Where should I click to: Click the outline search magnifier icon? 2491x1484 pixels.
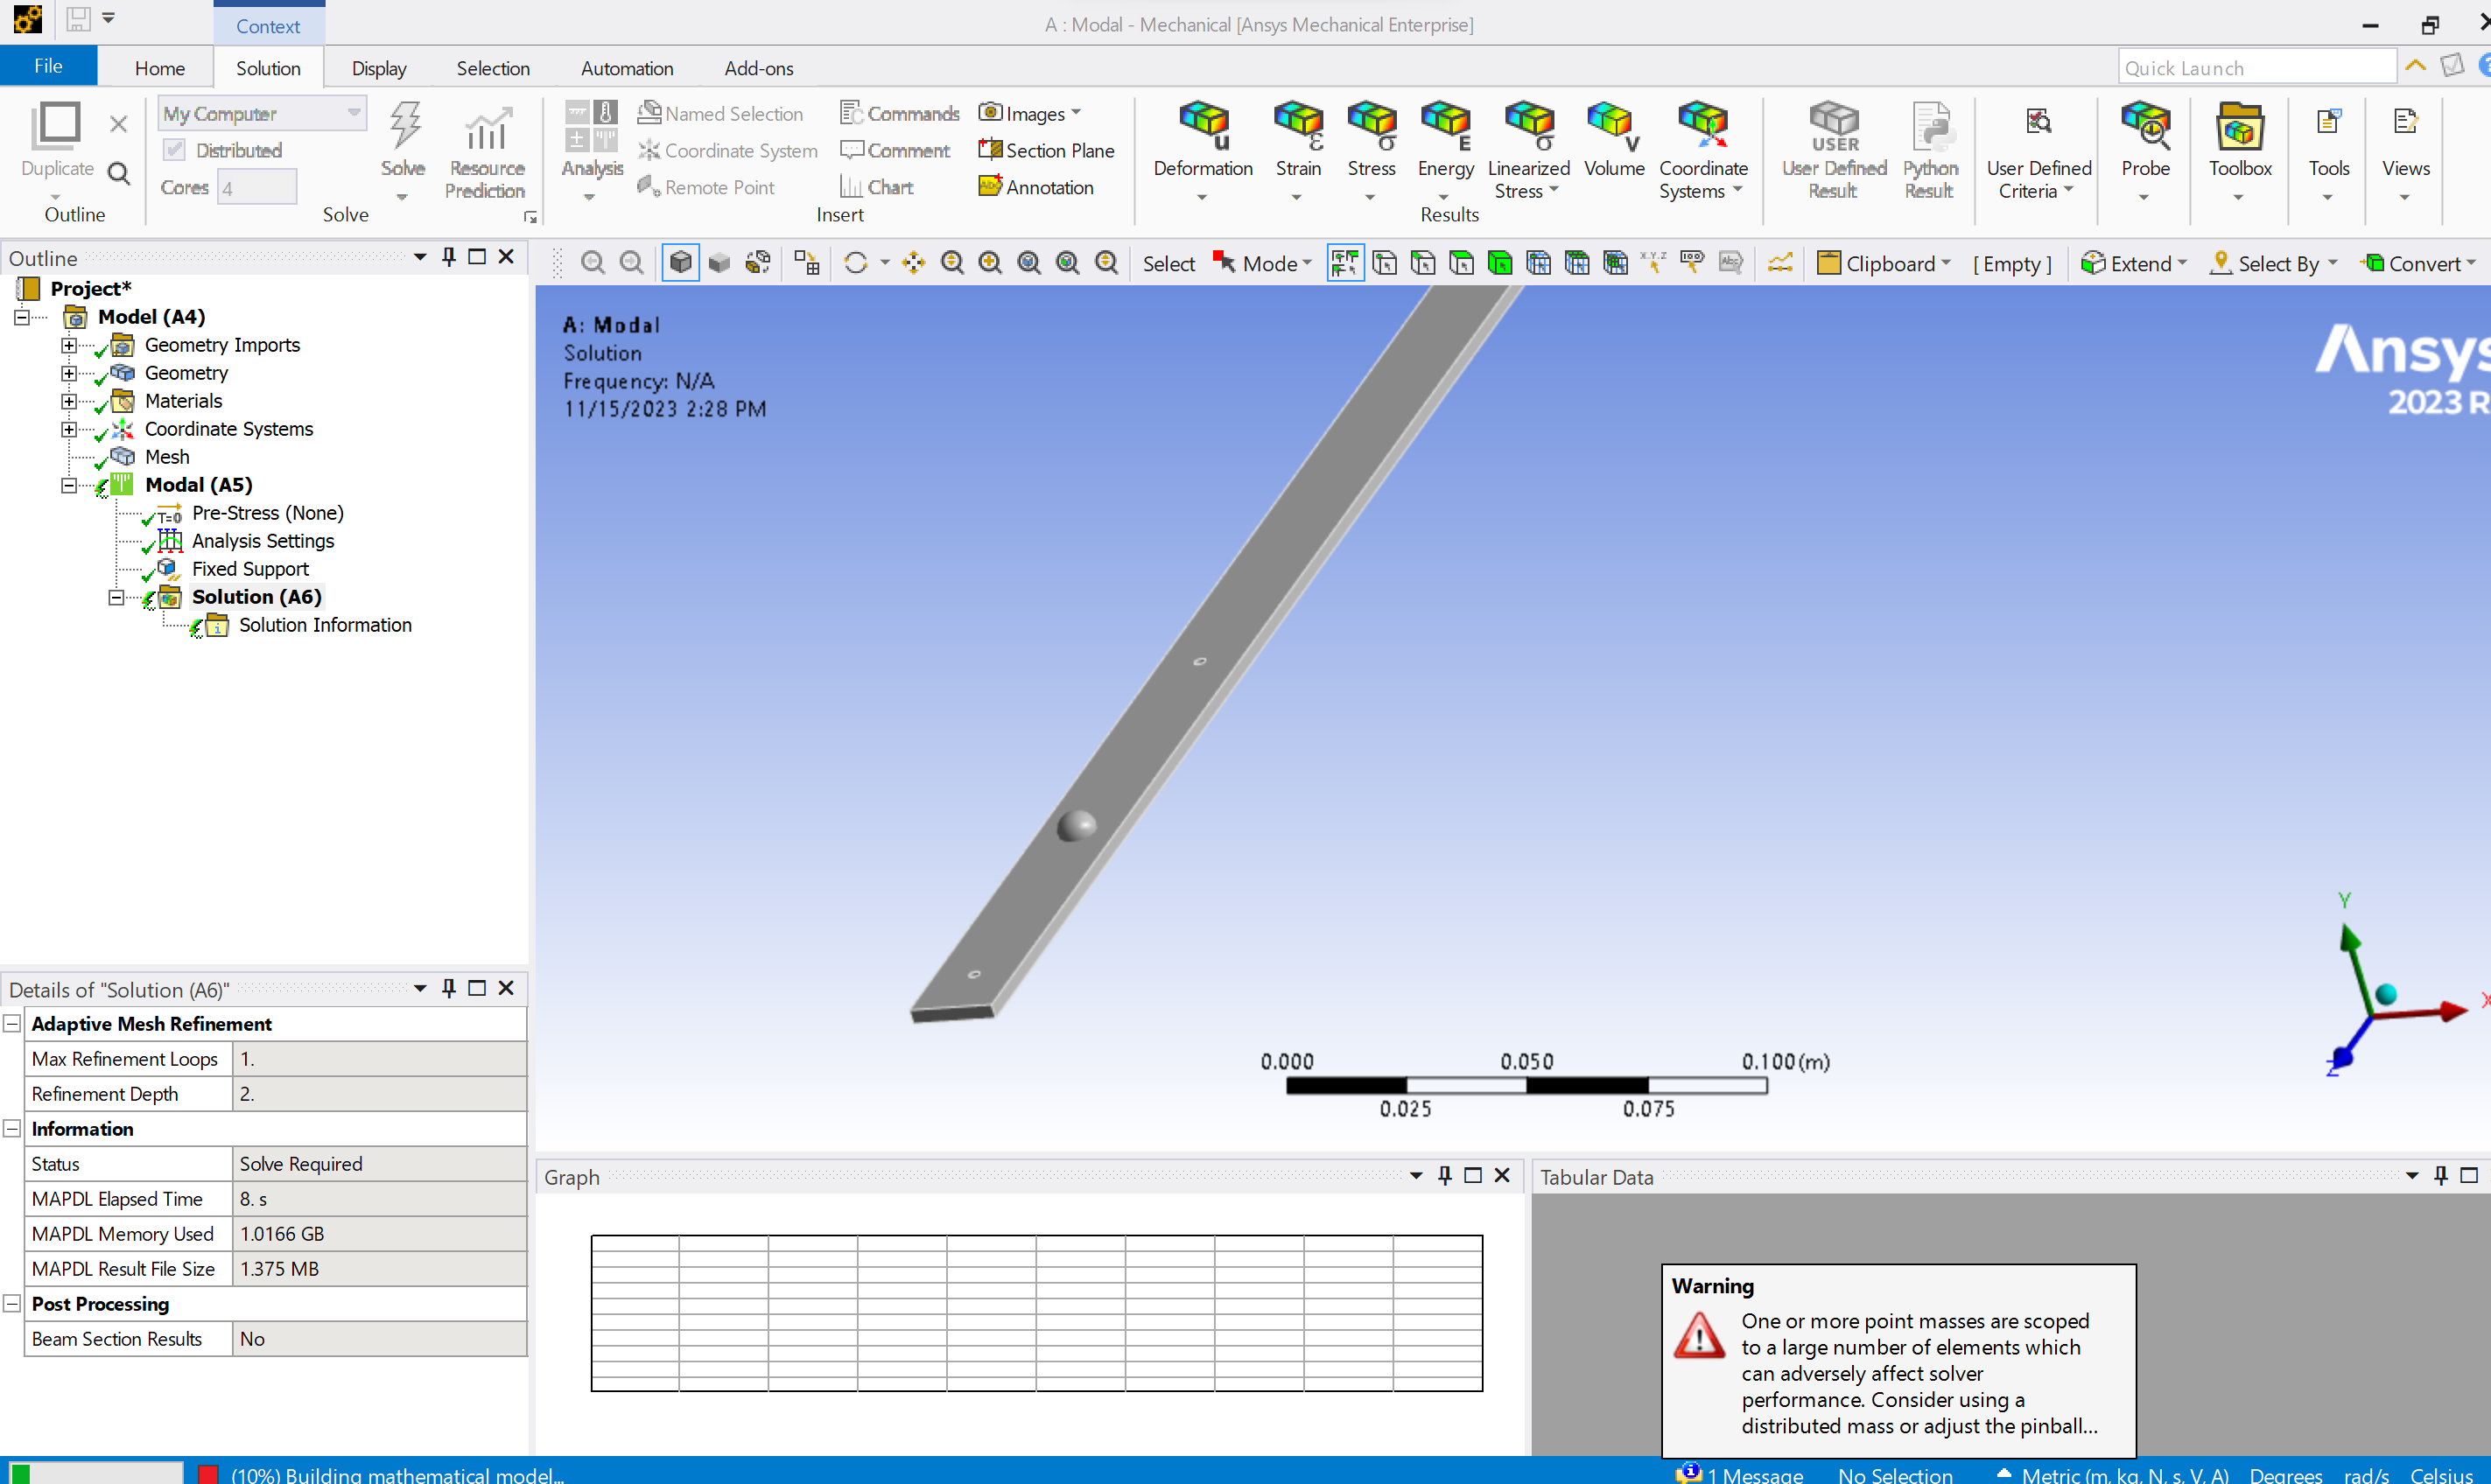(x=118, y=174)
